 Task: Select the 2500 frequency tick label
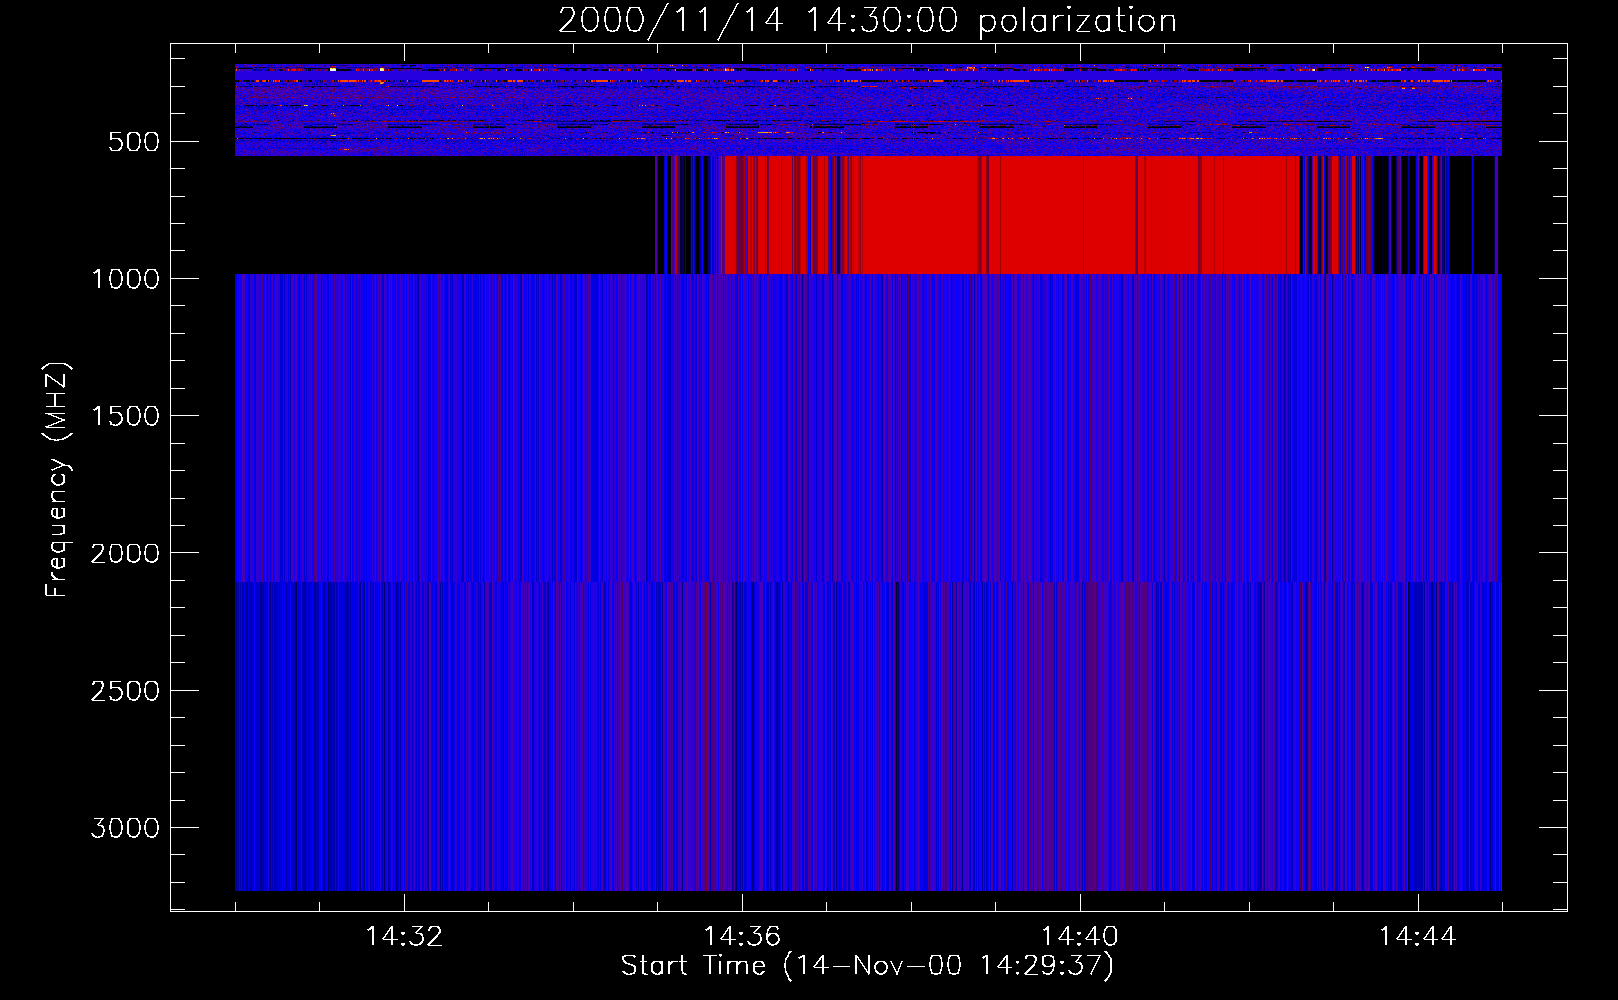point(125,691)
